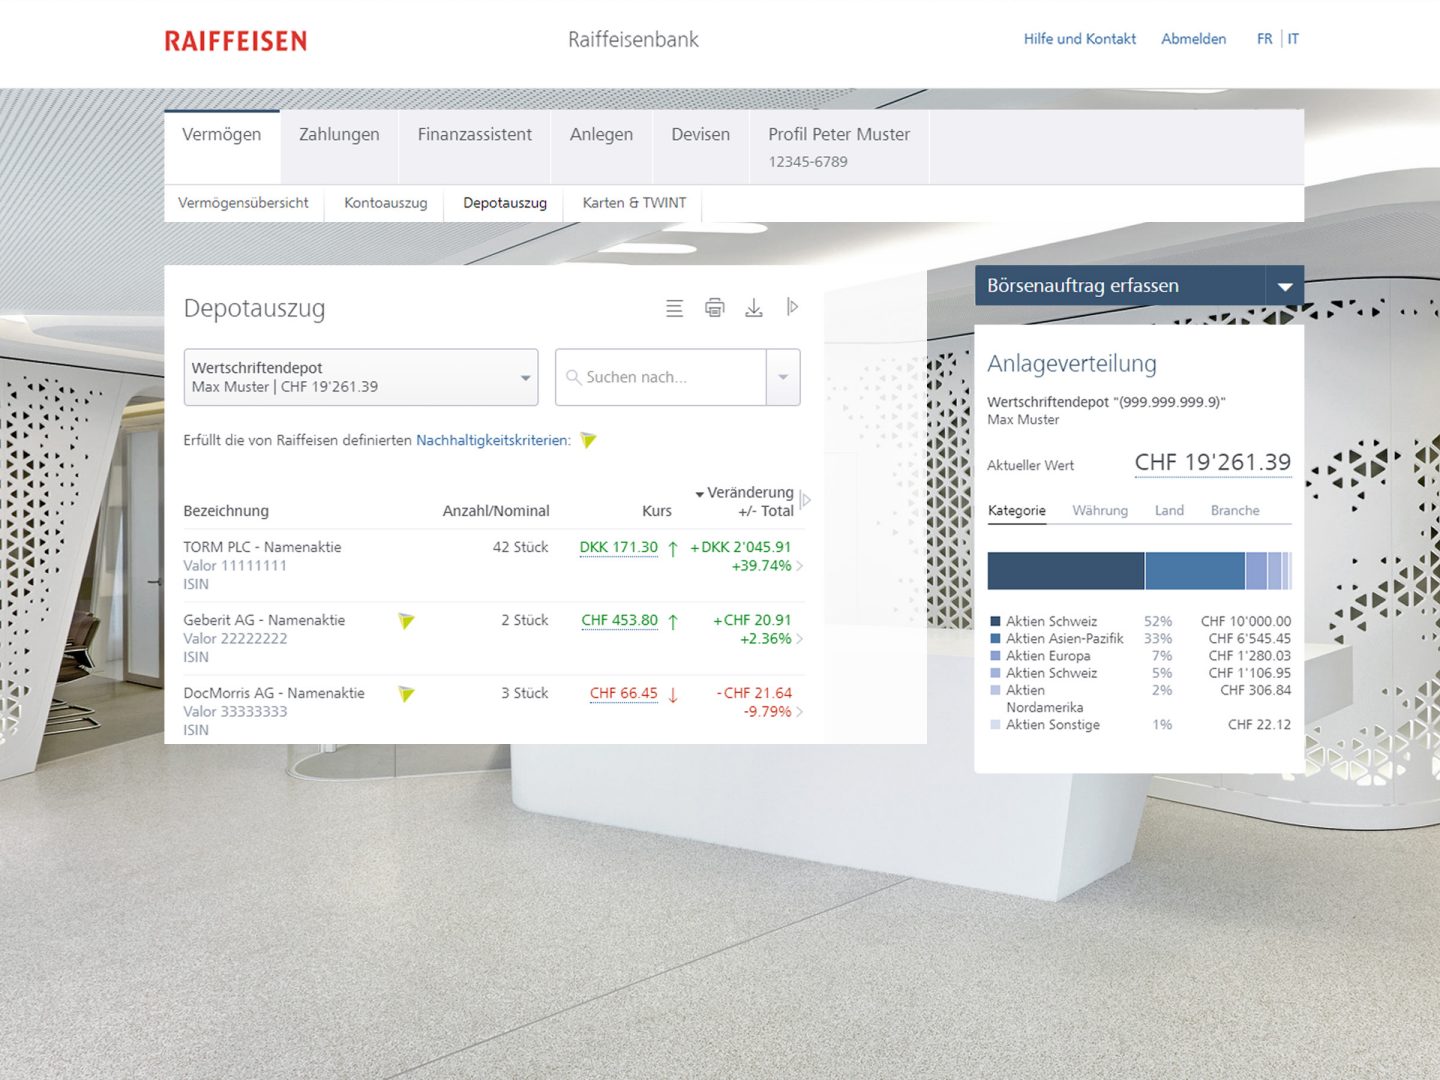Screen dimensions: 1440x1080
Task: Select the Währung tab in Anlageverteilung
Action: click(1099, 511)
